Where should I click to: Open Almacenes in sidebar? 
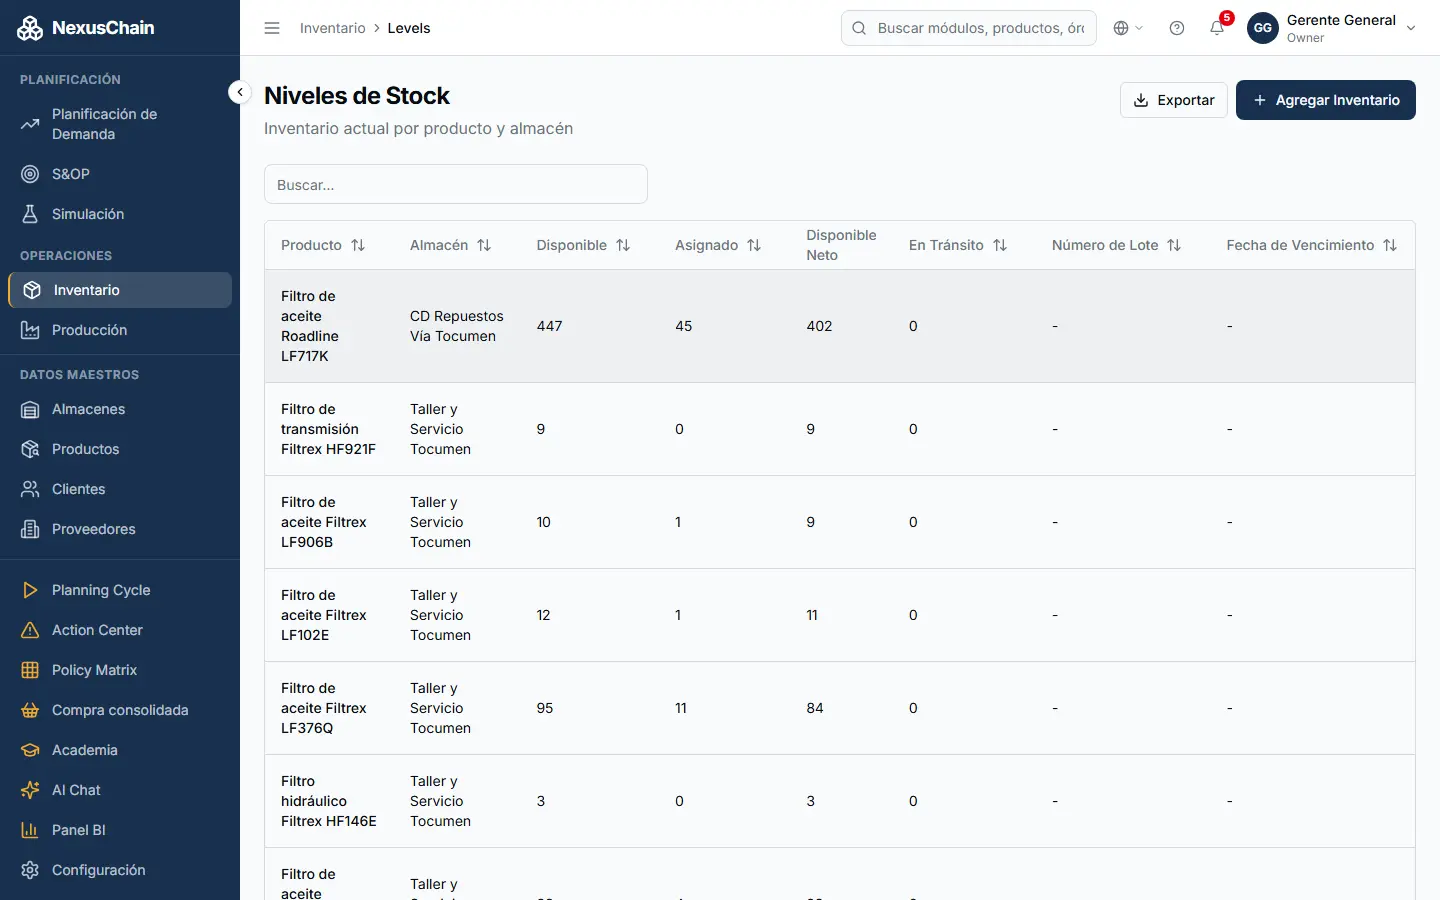point(120,409)
